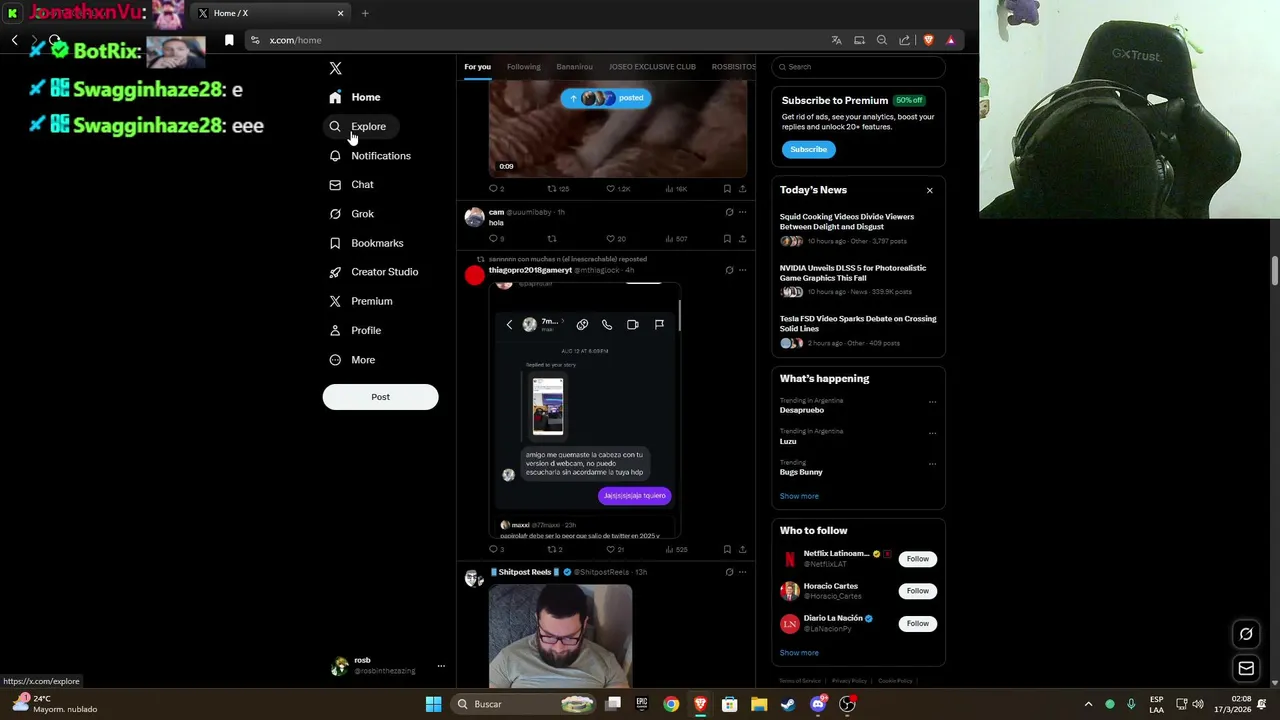
Task: Open Epic Games Launcher from the taskbar
Action: [x=642, y=704]
